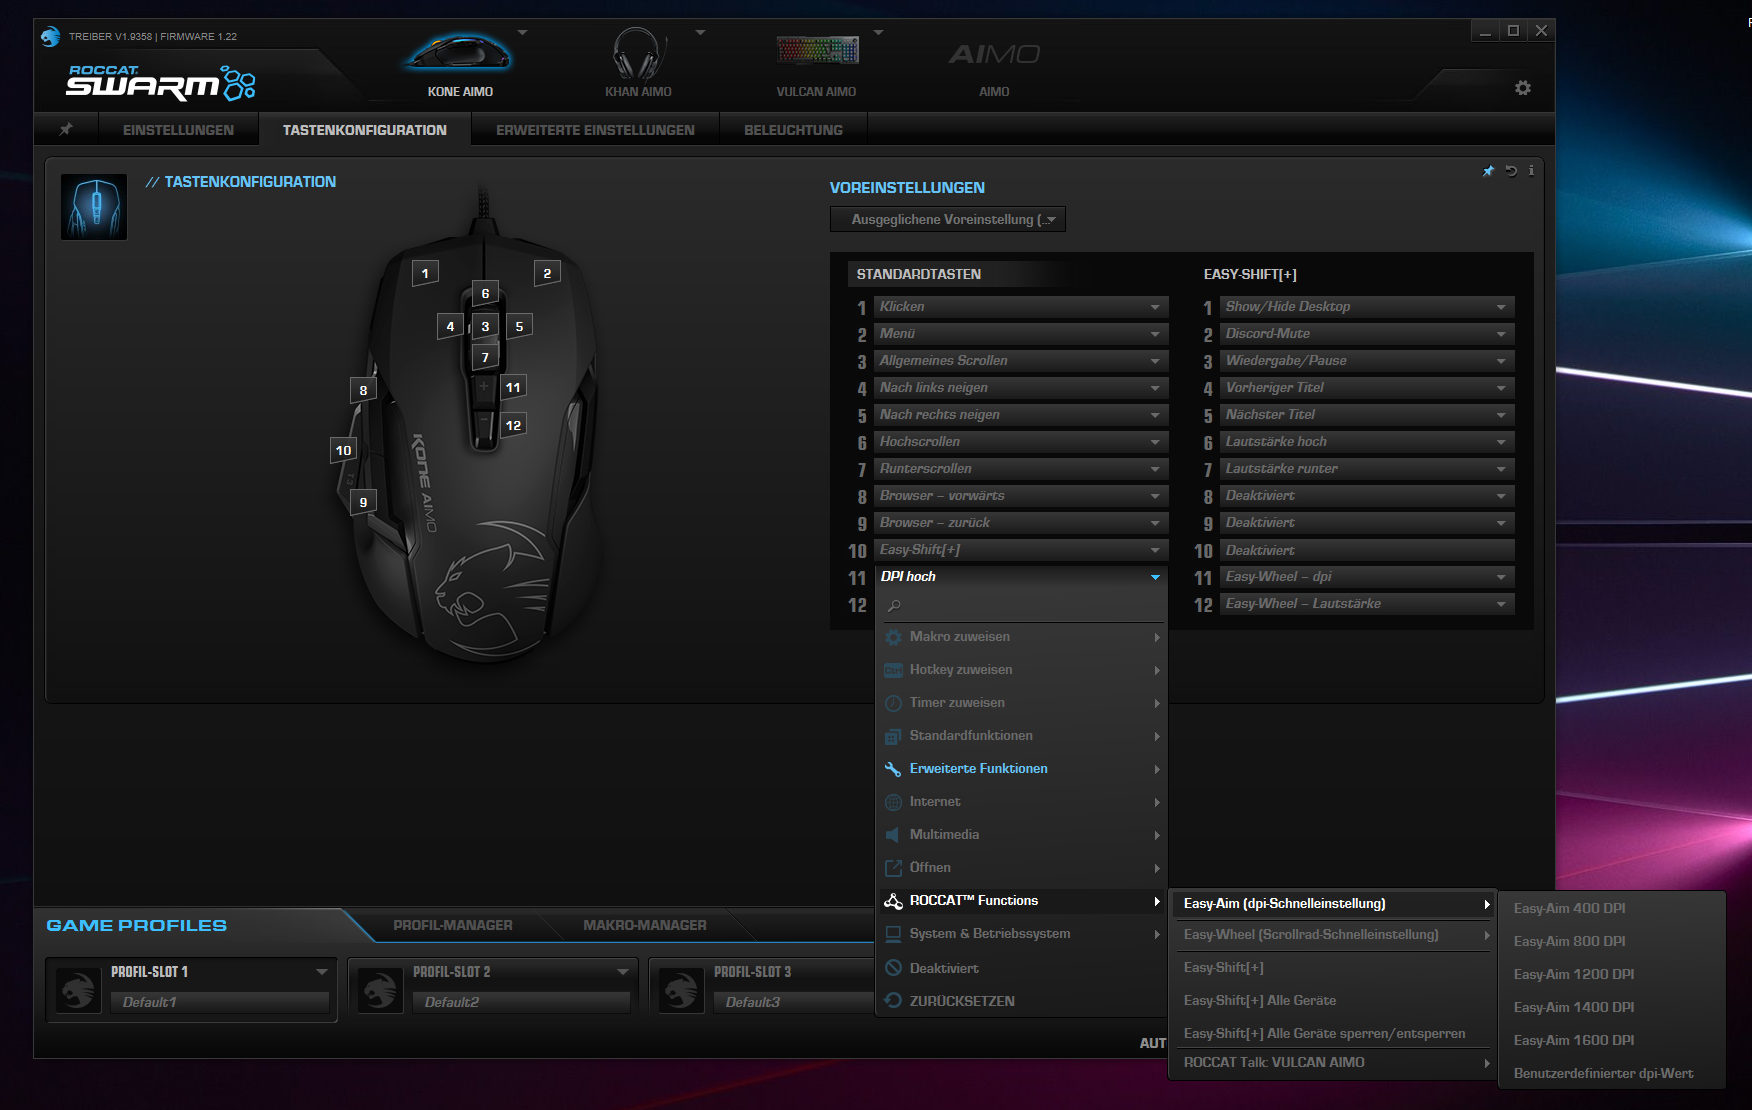
Task: Open Easy-Shift Discord-Mute dropdown
Action: pyautogui.click(x=1367, y=334)
